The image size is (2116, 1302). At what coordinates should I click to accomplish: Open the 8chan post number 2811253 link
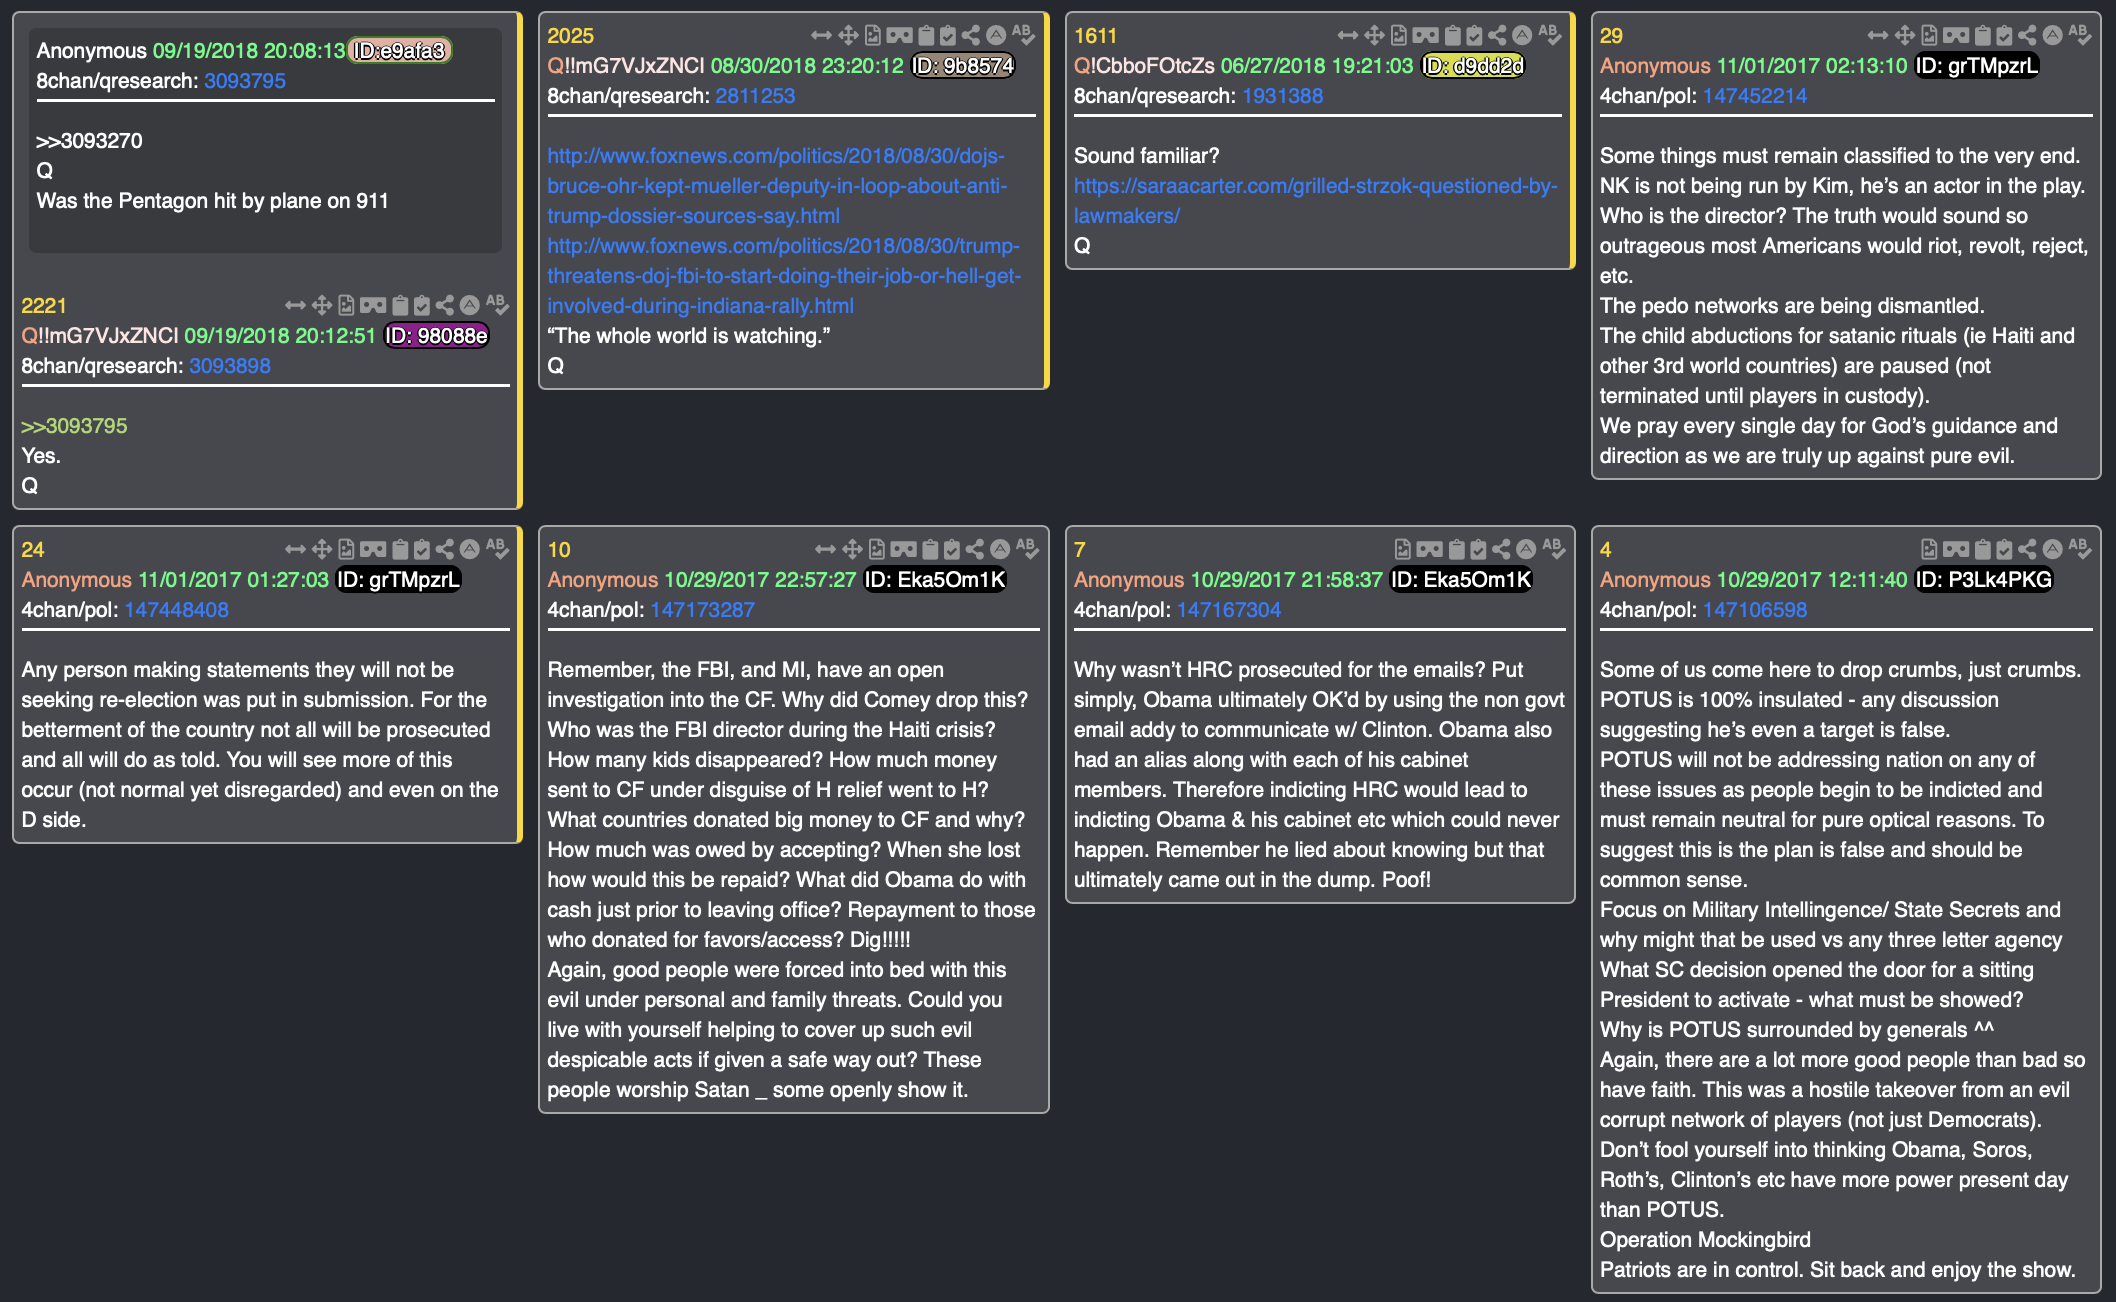click(x=755, y=96)
